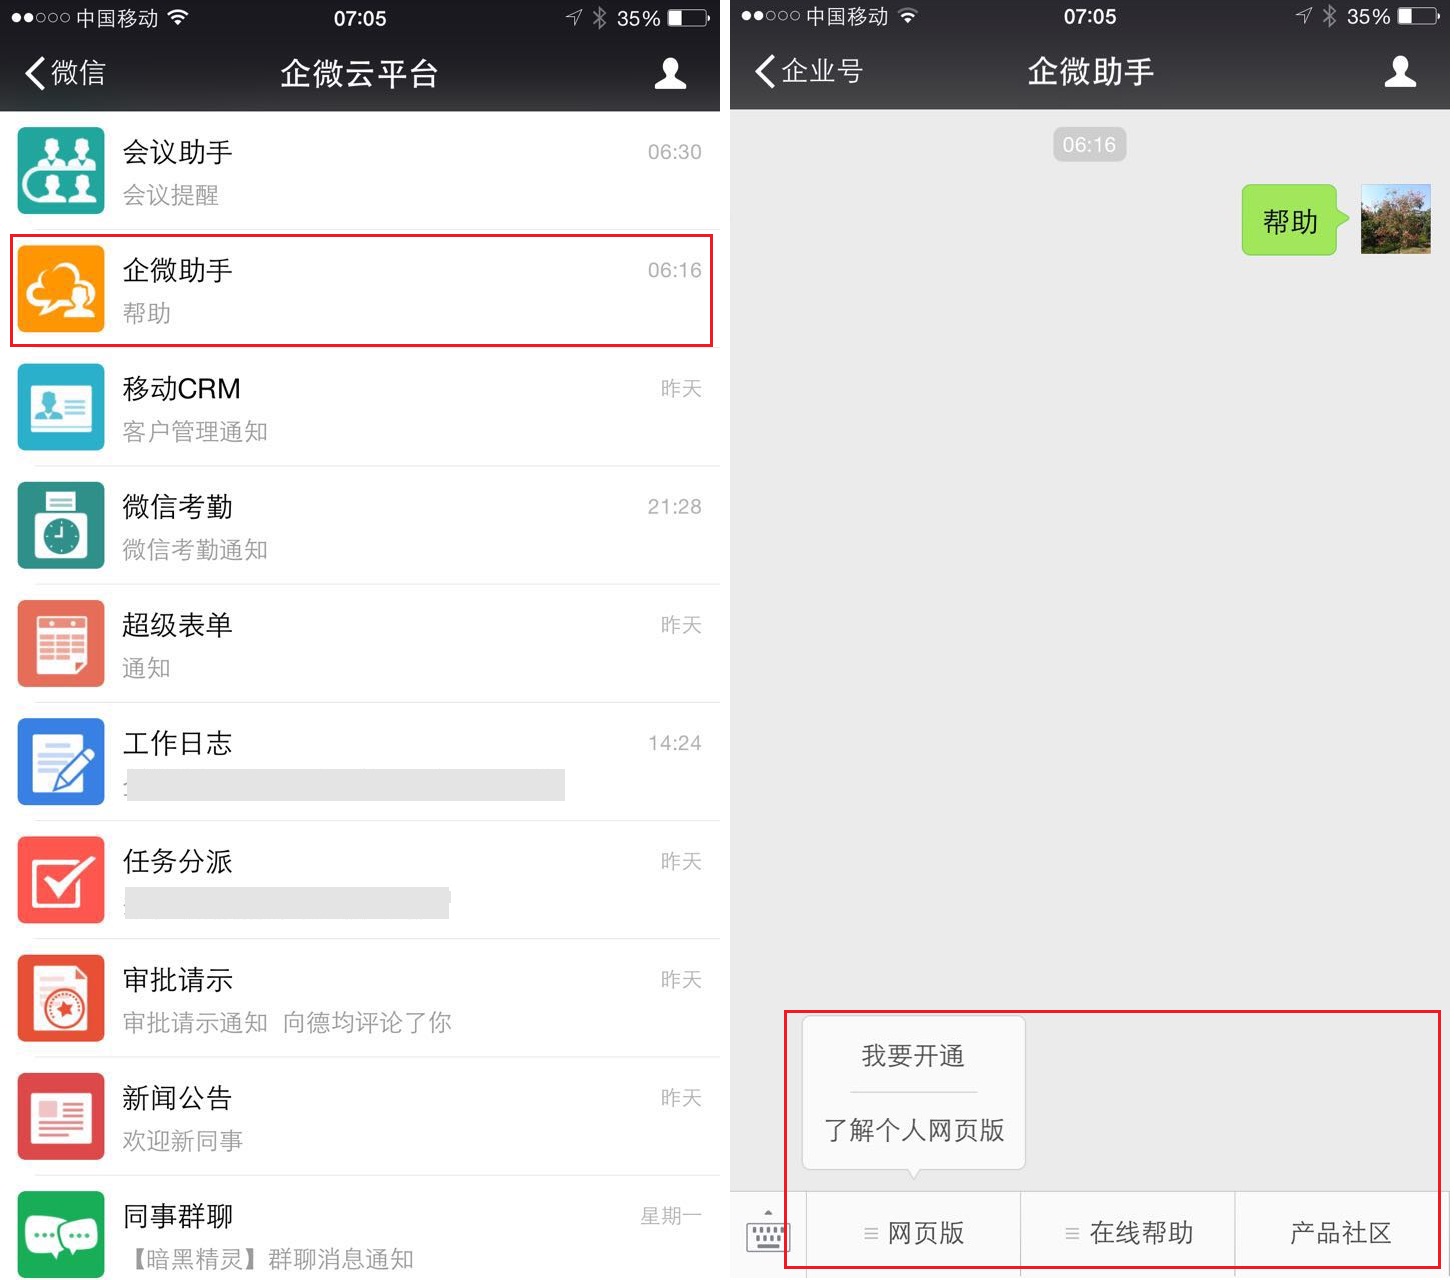Tap the 审批请示 stamp document icon
This screenshot has width=1454, height=1280.
tap(61, 998)
